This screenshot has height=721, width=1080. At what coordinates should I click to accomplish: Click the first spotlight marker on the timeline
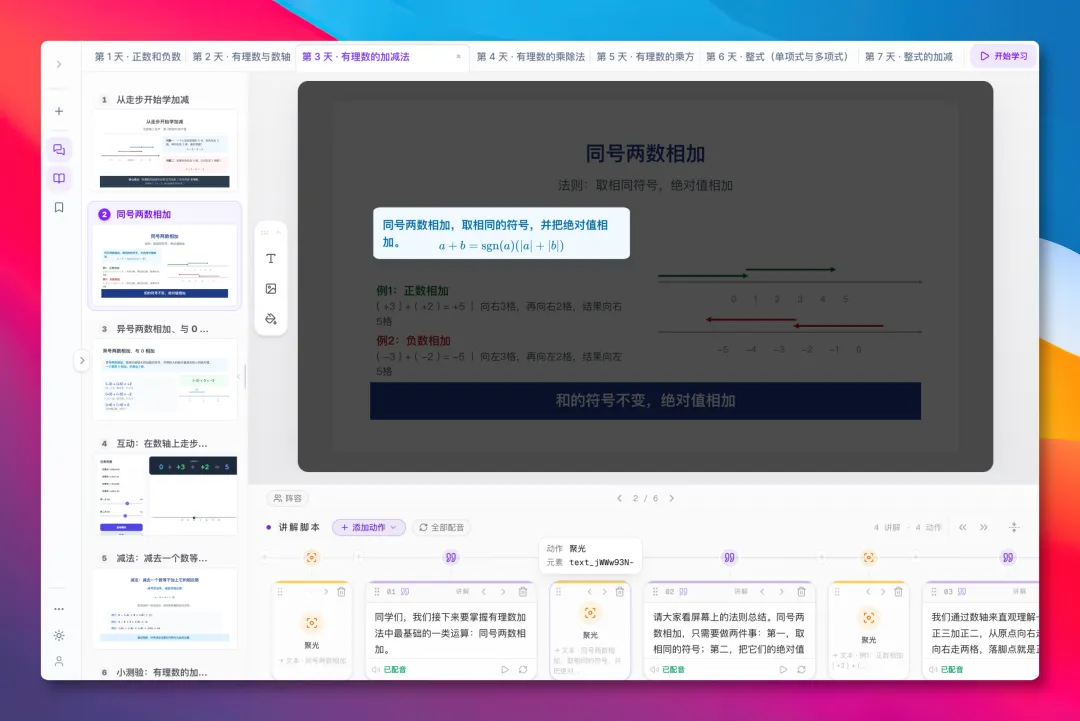pos(311,558)
